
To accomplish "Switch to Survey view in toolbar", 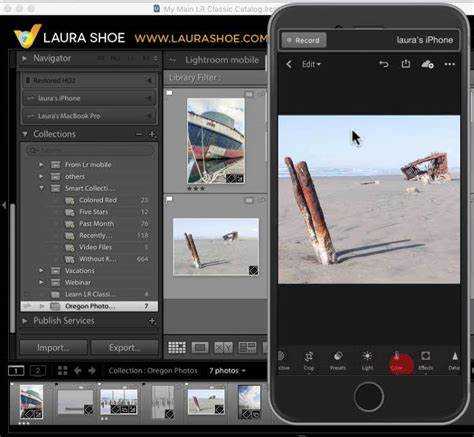I will coord(247,348).
